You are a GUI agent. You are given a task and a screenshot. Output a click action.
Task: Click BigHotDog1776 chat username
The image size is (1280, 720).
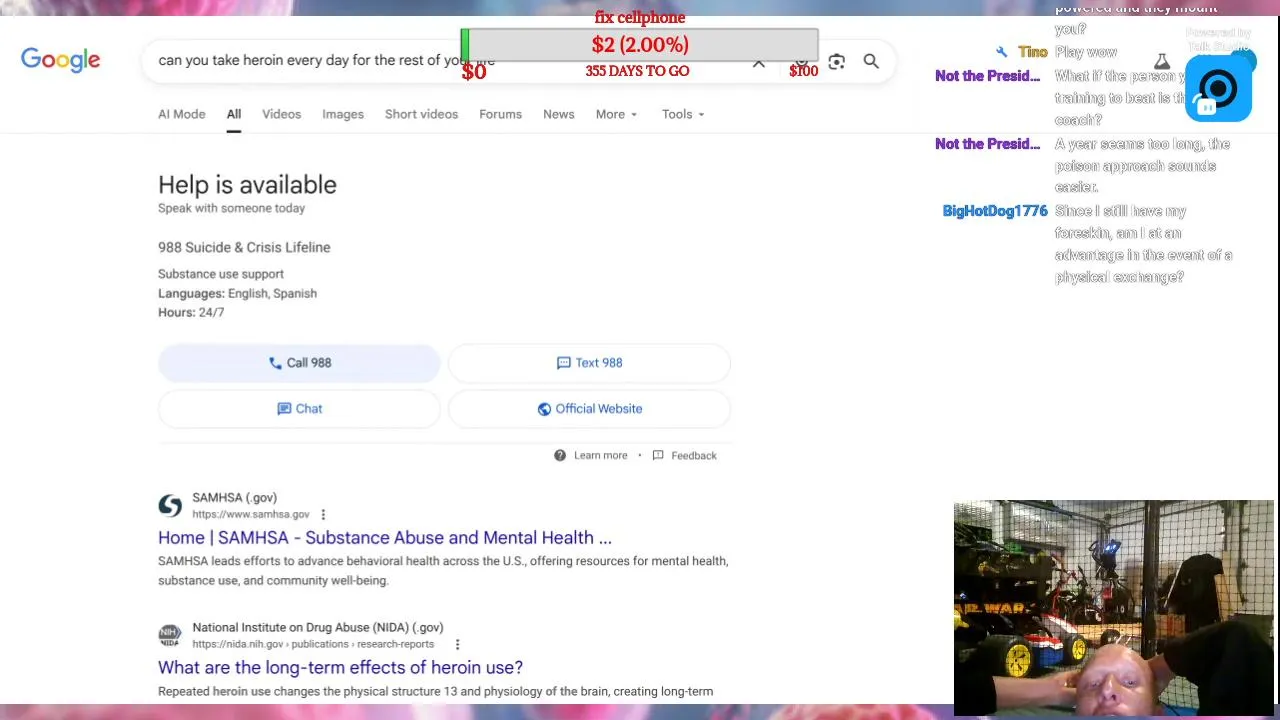pyautogui.click(x=995, y=211)
